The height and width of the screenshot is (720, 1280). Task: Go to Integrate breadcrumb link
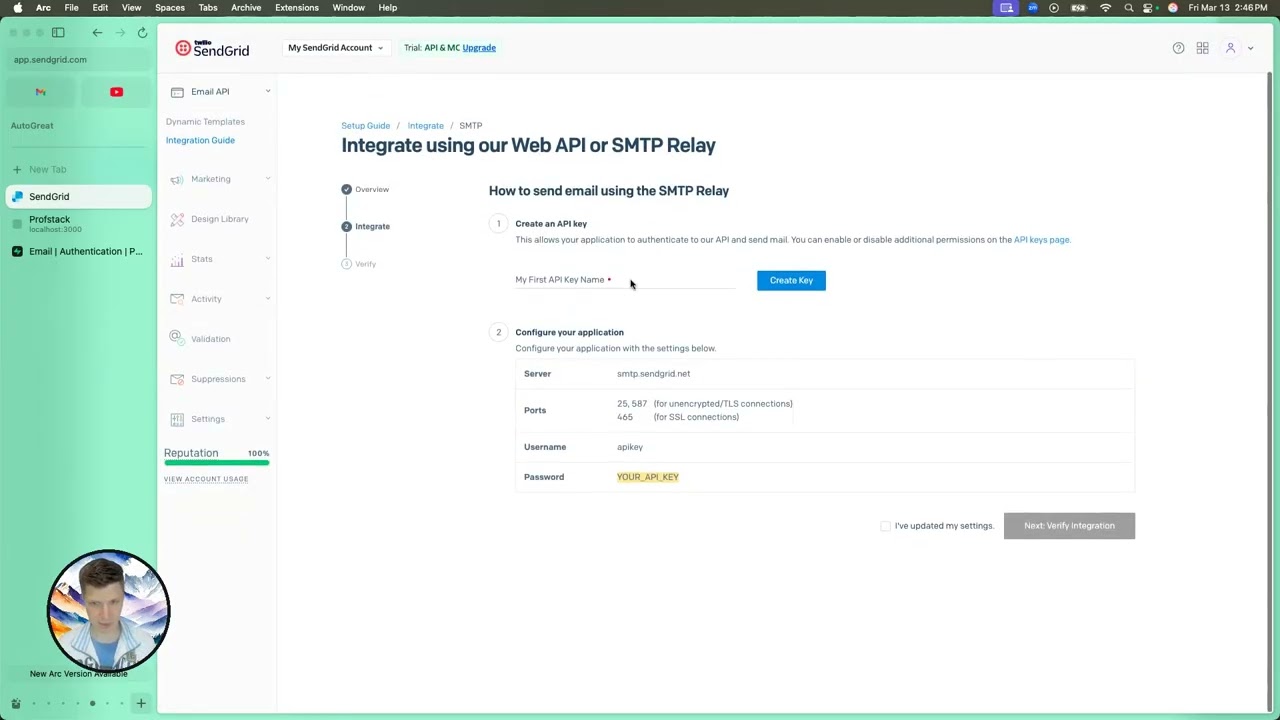click(426, 126)
